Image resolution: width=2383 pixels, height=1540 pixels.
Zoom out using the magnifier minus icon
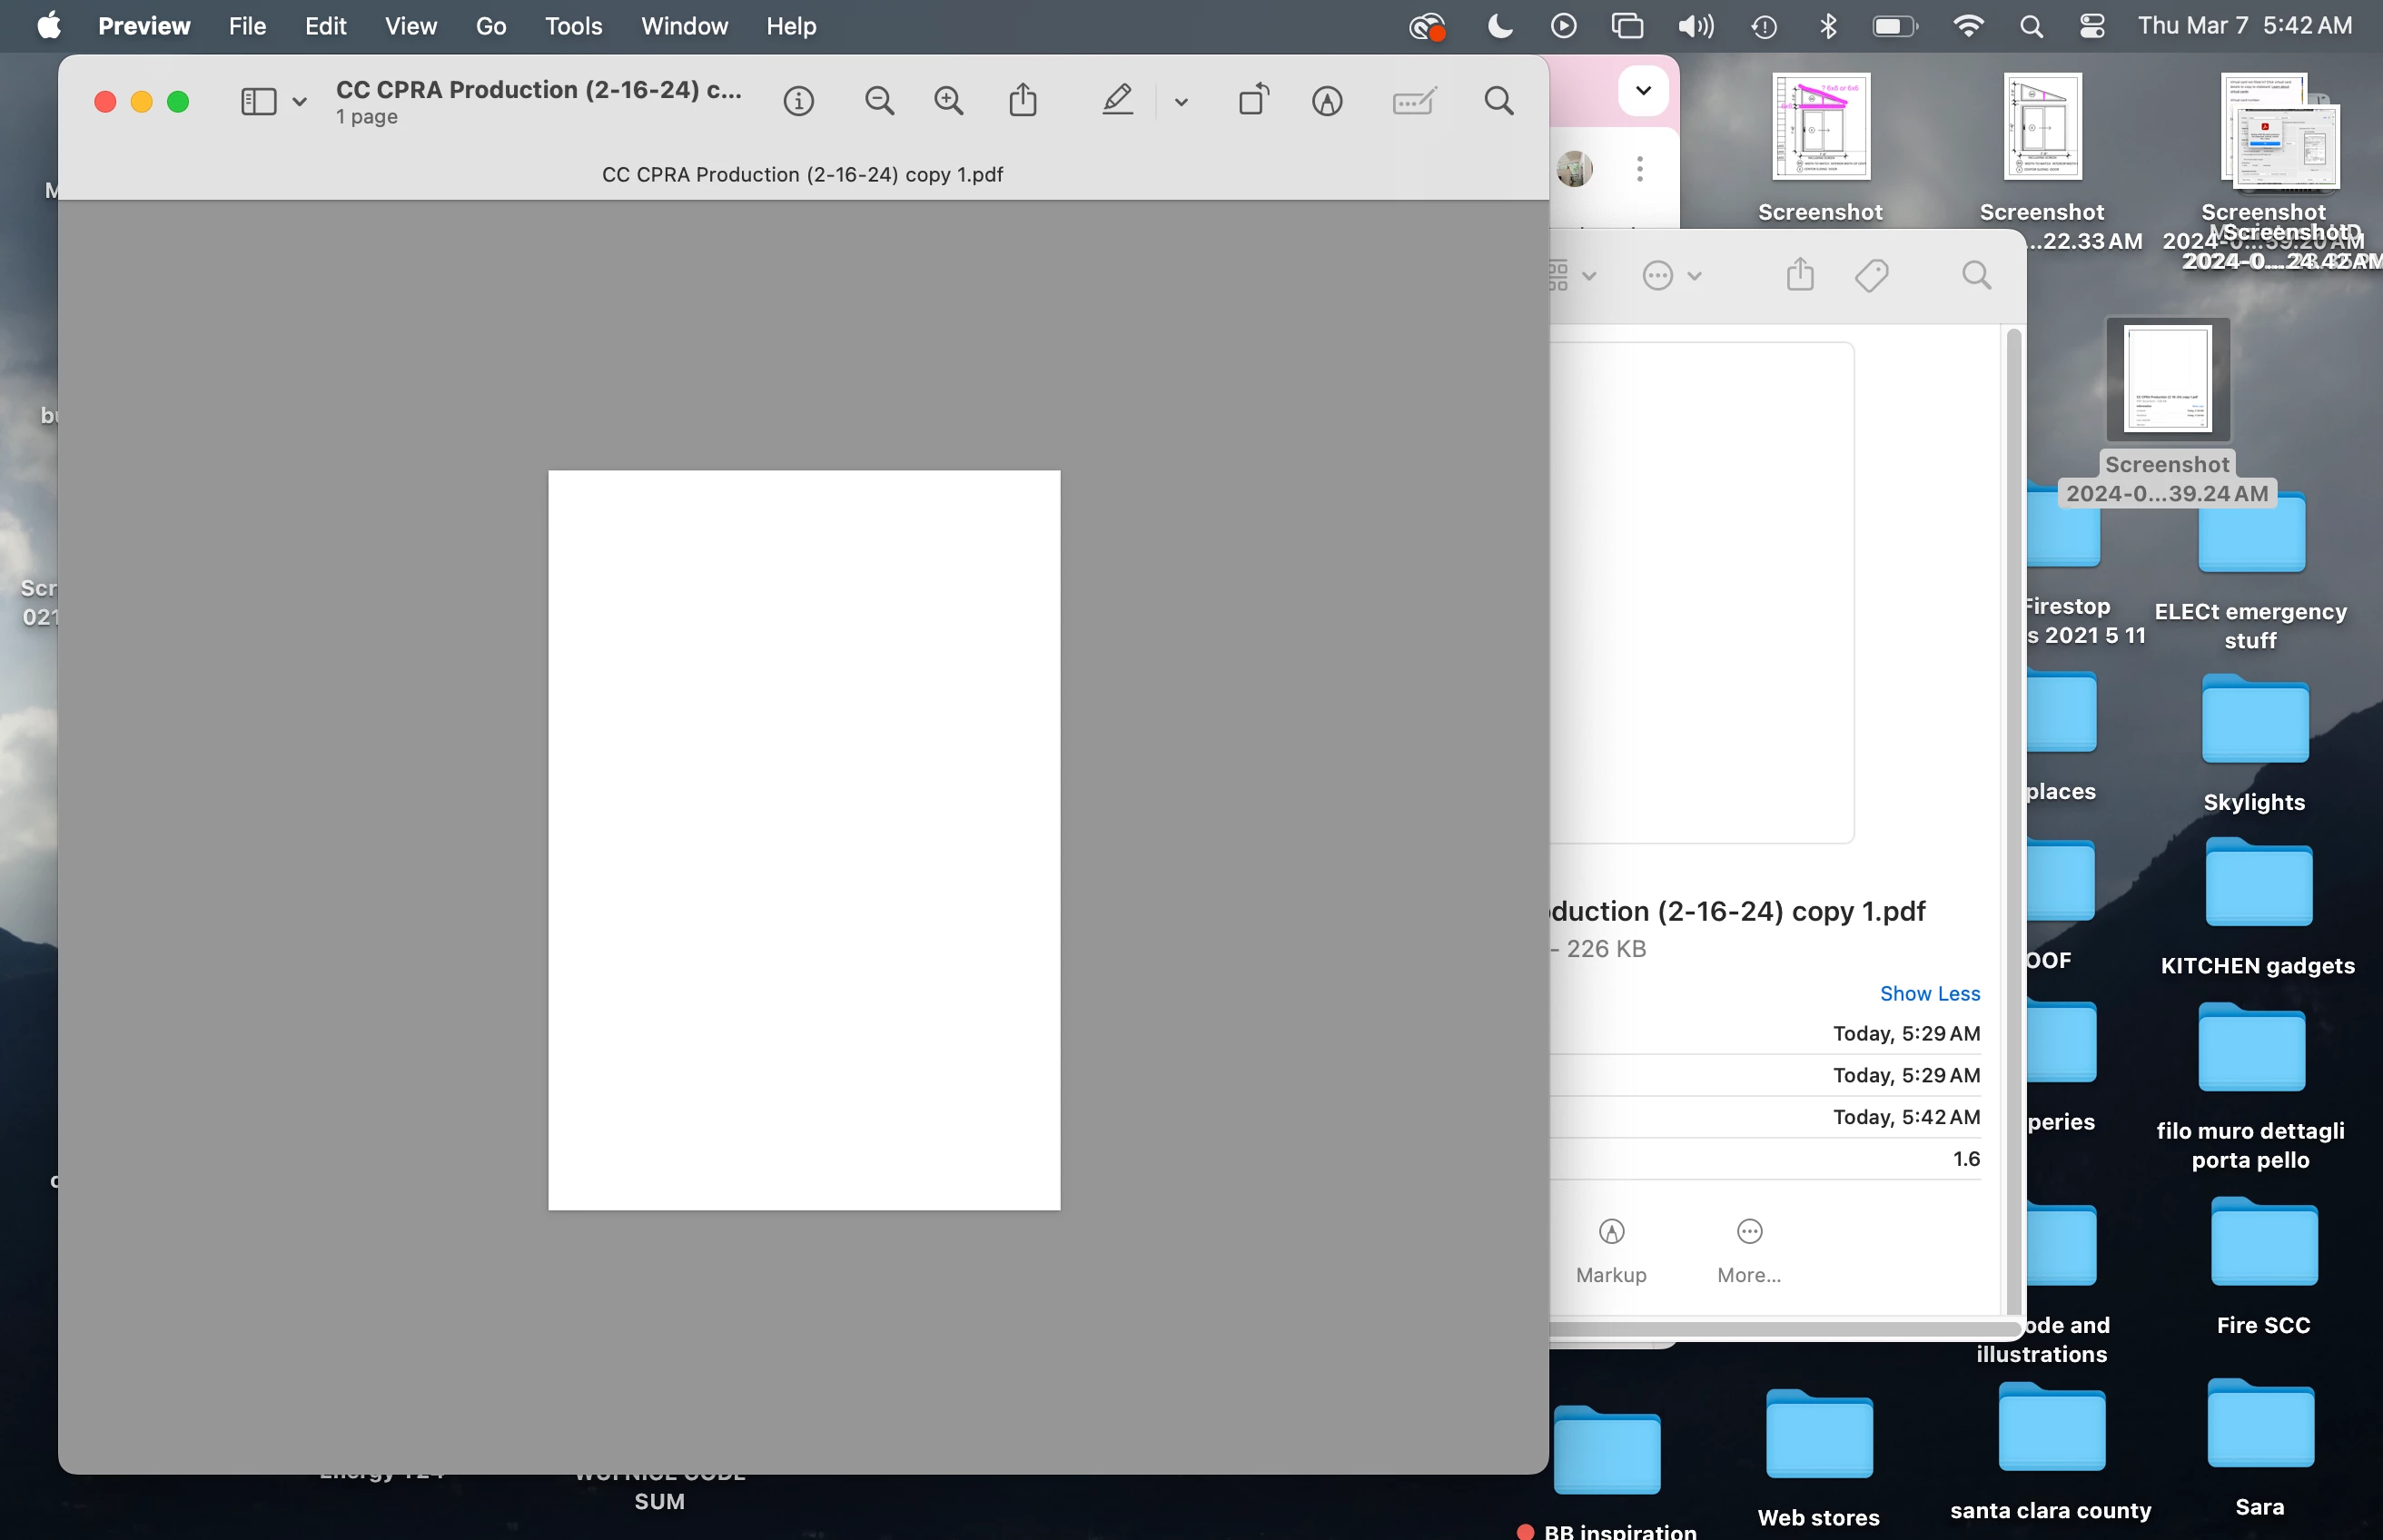point(879,101)
